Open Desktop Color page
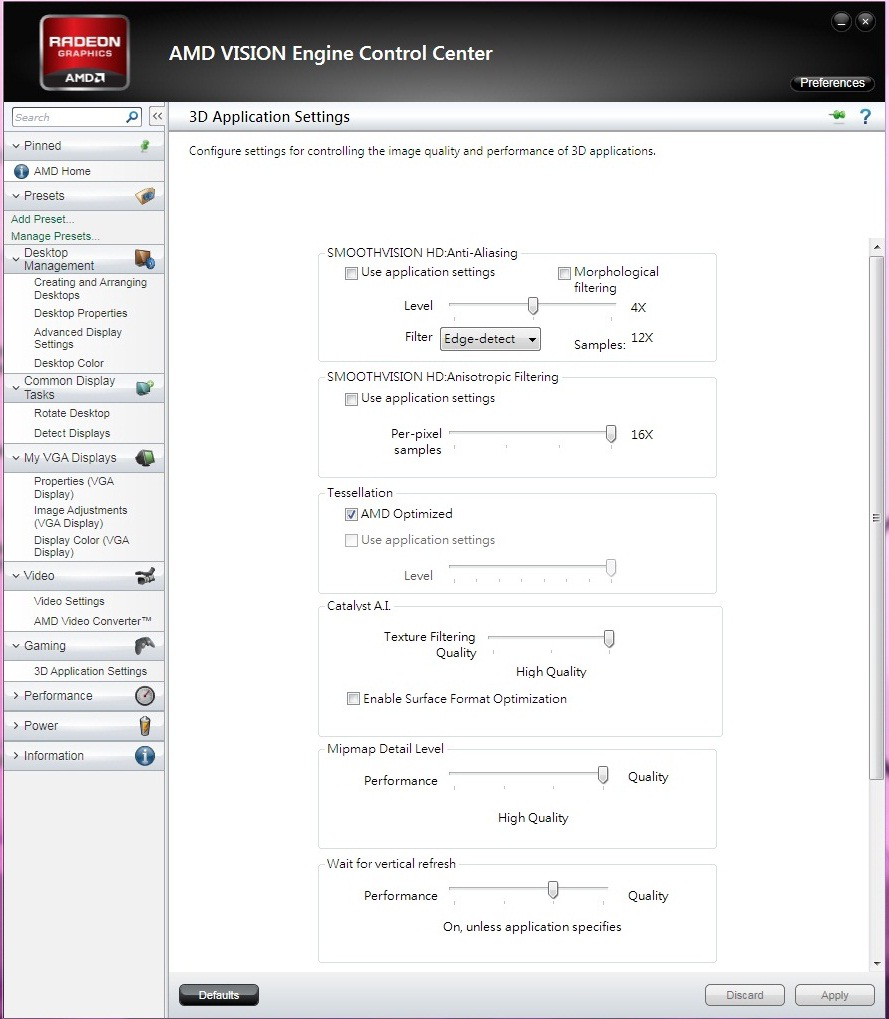 click(69, 363)
